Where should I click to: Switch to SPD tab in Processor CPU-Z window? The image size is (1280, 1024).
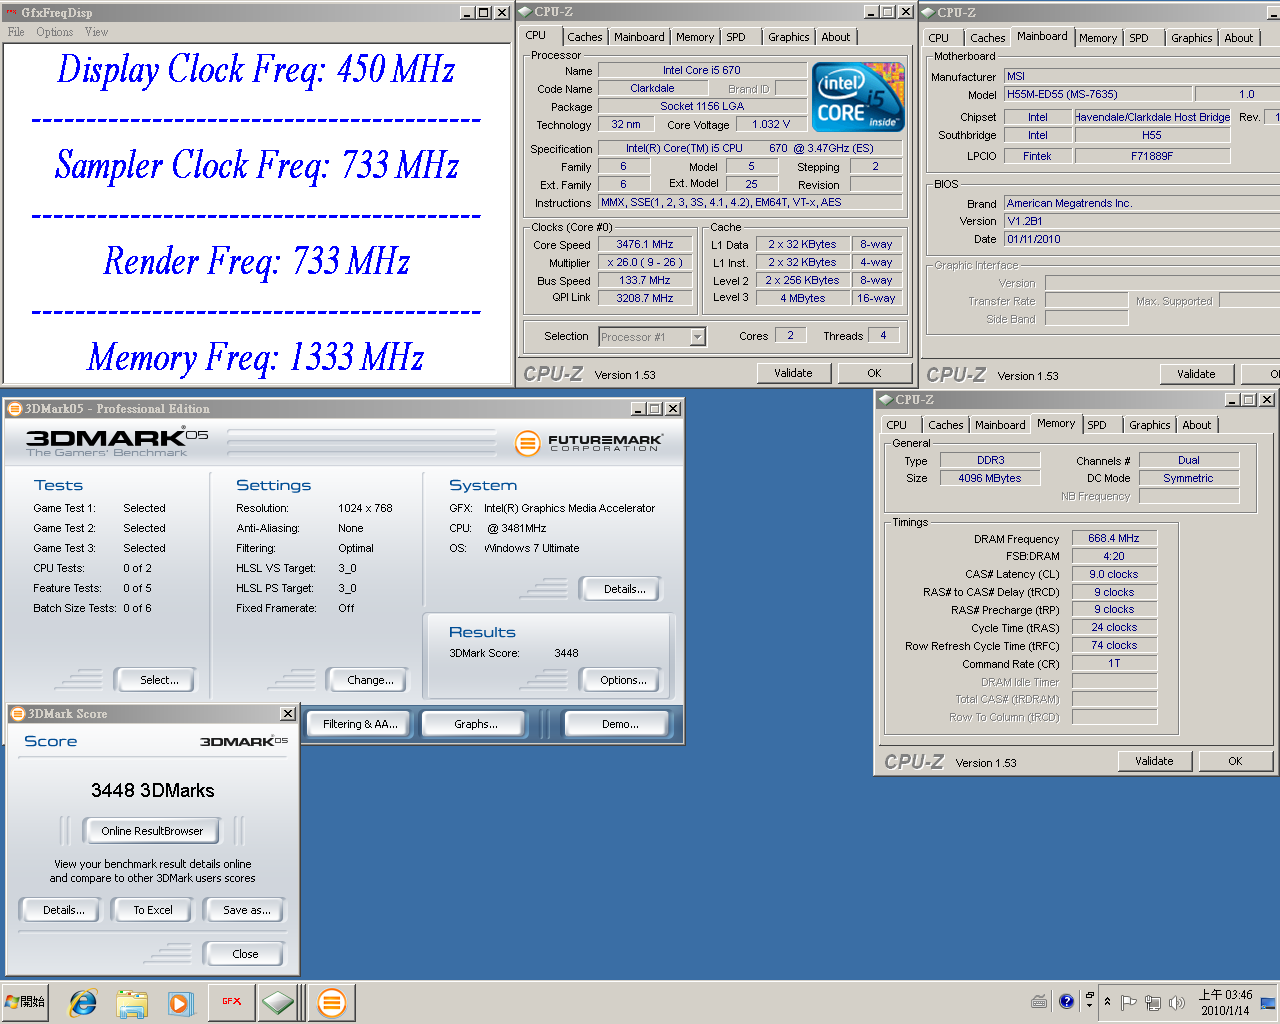coord(736,37)
